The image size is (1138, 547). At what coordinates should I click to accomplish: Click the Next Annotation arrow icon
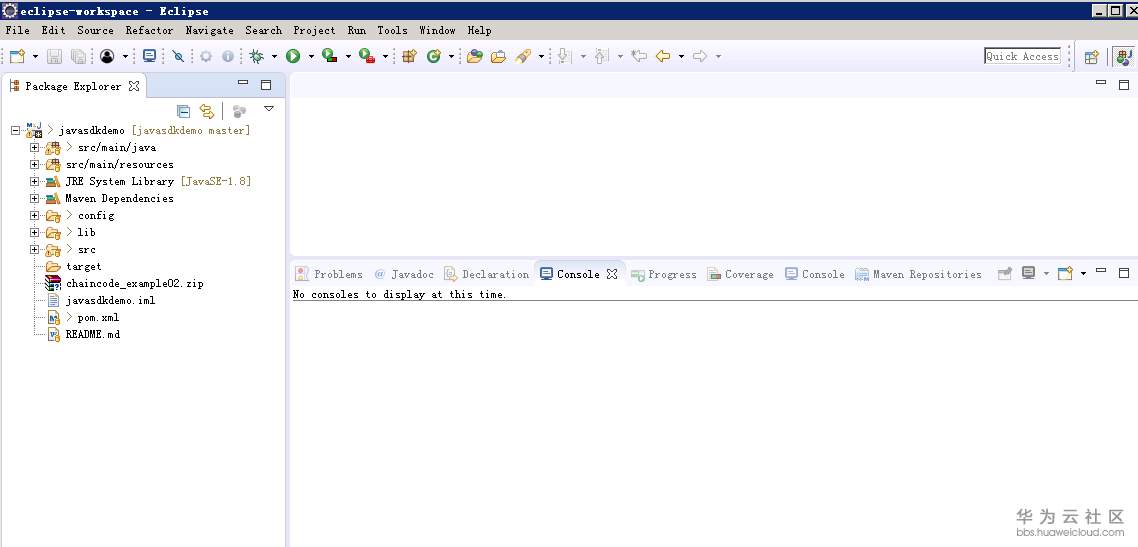pyautogui.click(x=563, y=57)
